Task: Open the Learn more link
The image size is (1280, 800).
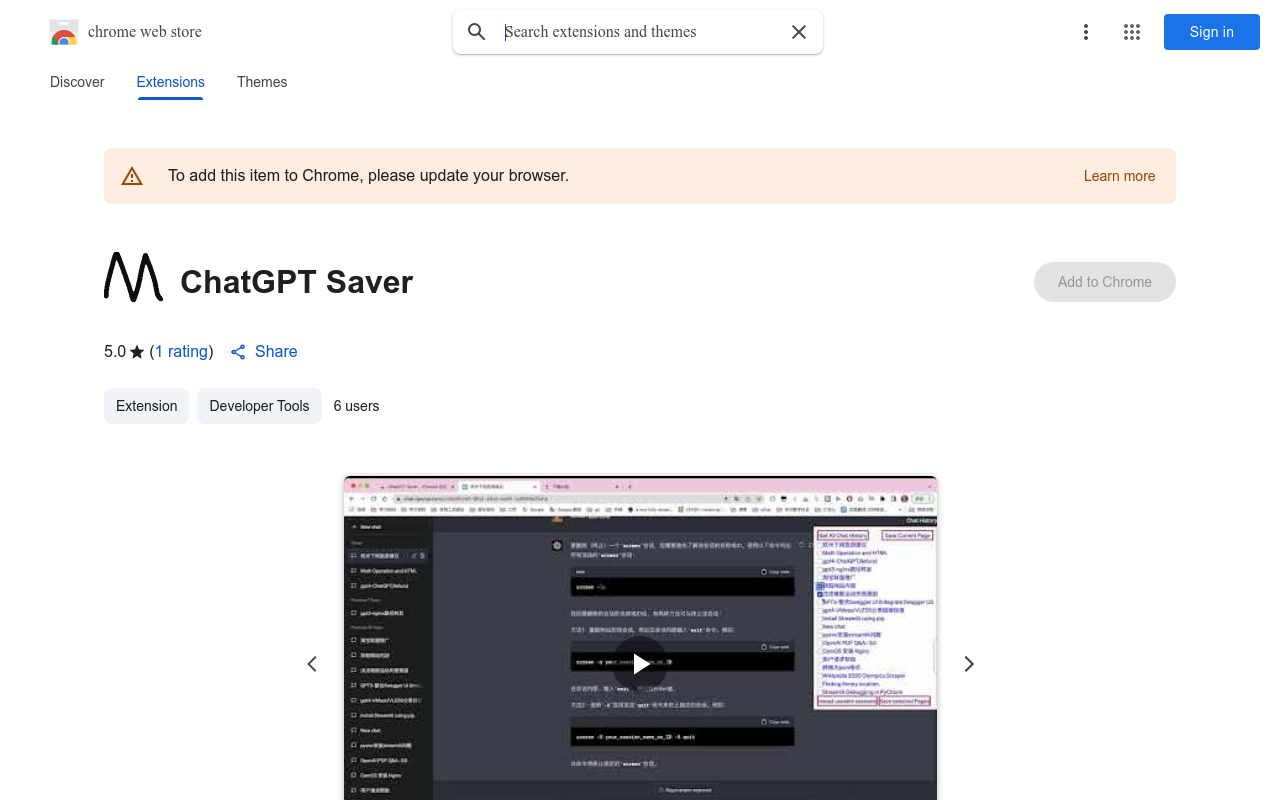Action: pyautogui.click(x=1119, y=176)
